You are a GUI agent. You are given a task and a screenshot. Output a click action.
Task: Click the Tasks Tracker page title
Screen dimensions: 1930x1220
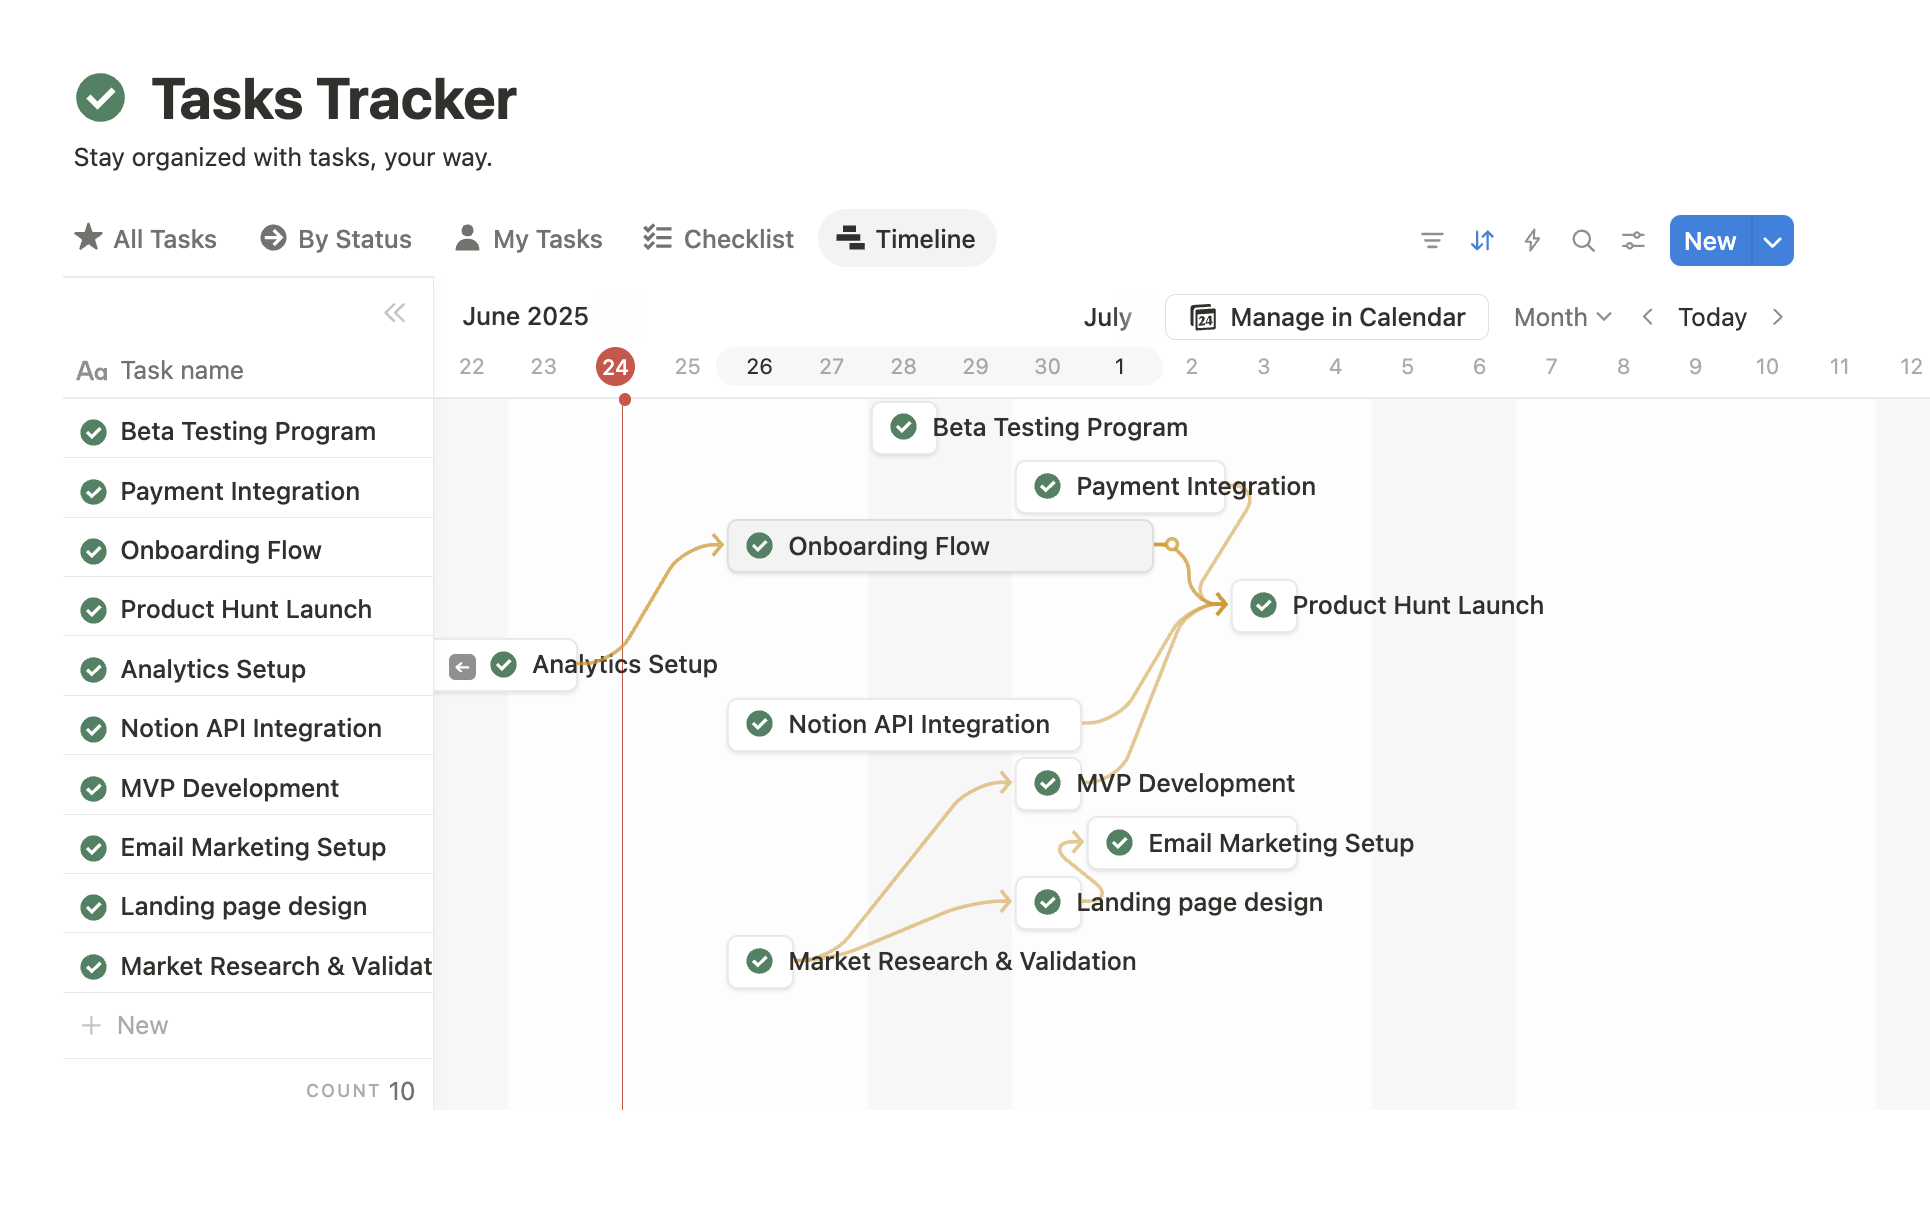click(x=334, y=99)
